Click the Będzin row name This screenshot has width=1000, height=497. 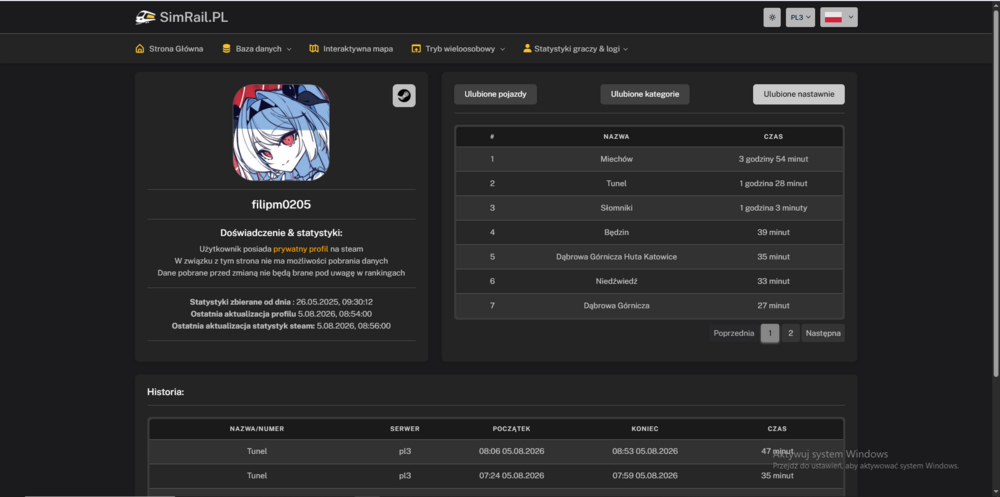(x=617, y=232)
